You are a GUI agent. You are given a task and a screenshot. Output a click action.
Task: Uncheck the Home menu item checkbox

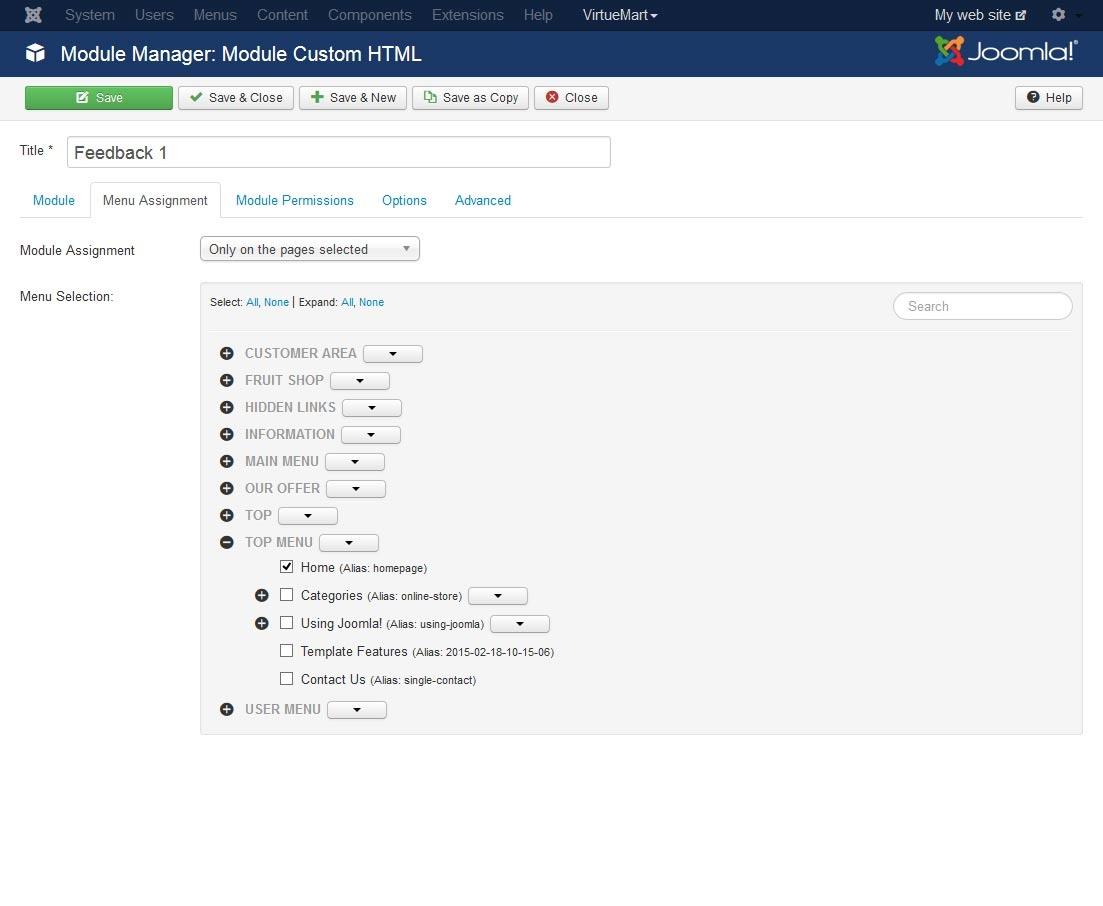(287, 567)
